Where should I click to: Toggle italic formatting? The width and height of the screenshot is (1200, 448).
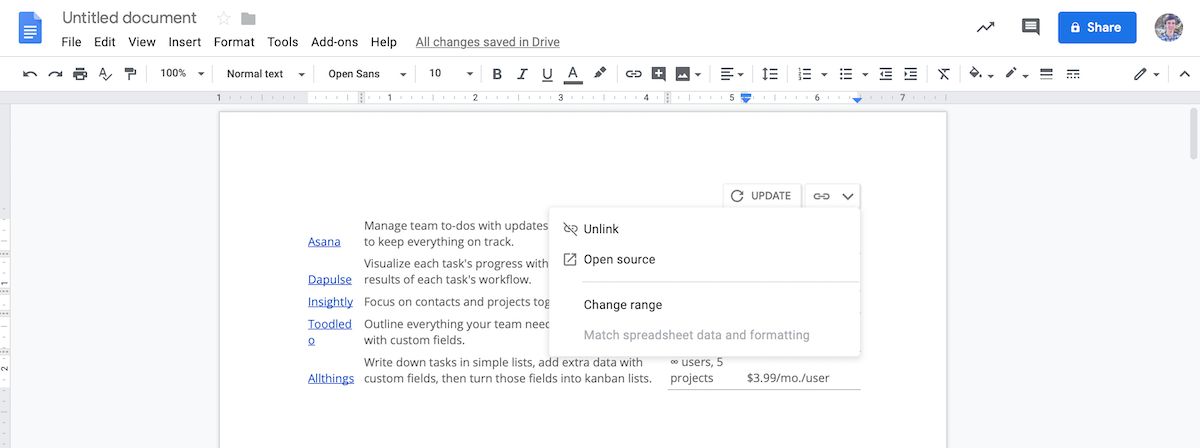click(x=522, y=74)
